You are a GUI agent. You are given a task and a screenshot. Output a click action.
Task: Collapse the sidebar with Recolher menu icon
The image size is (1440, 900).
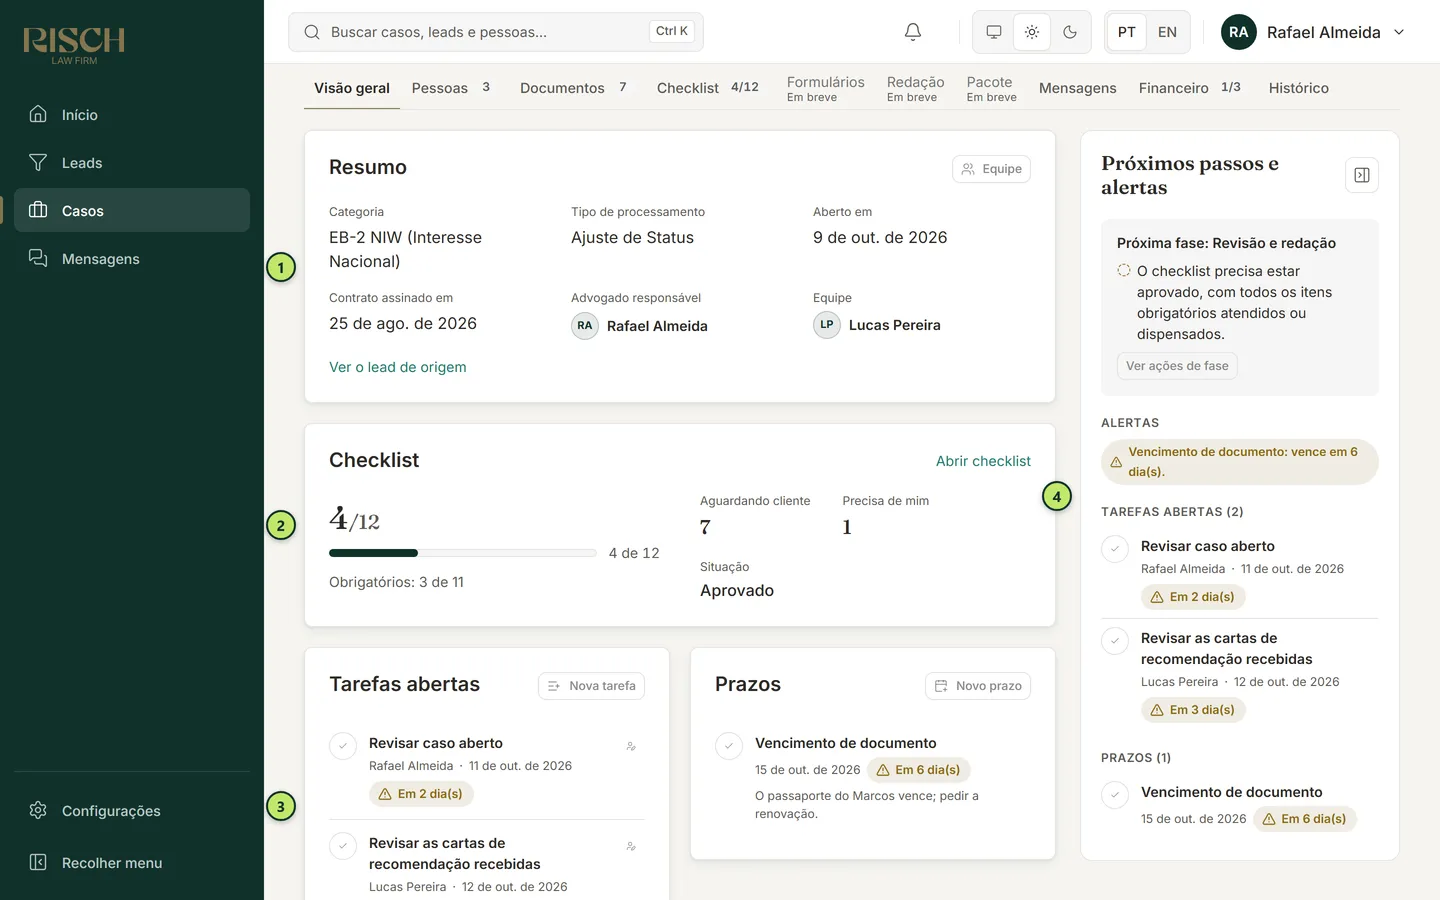(38, 862)
